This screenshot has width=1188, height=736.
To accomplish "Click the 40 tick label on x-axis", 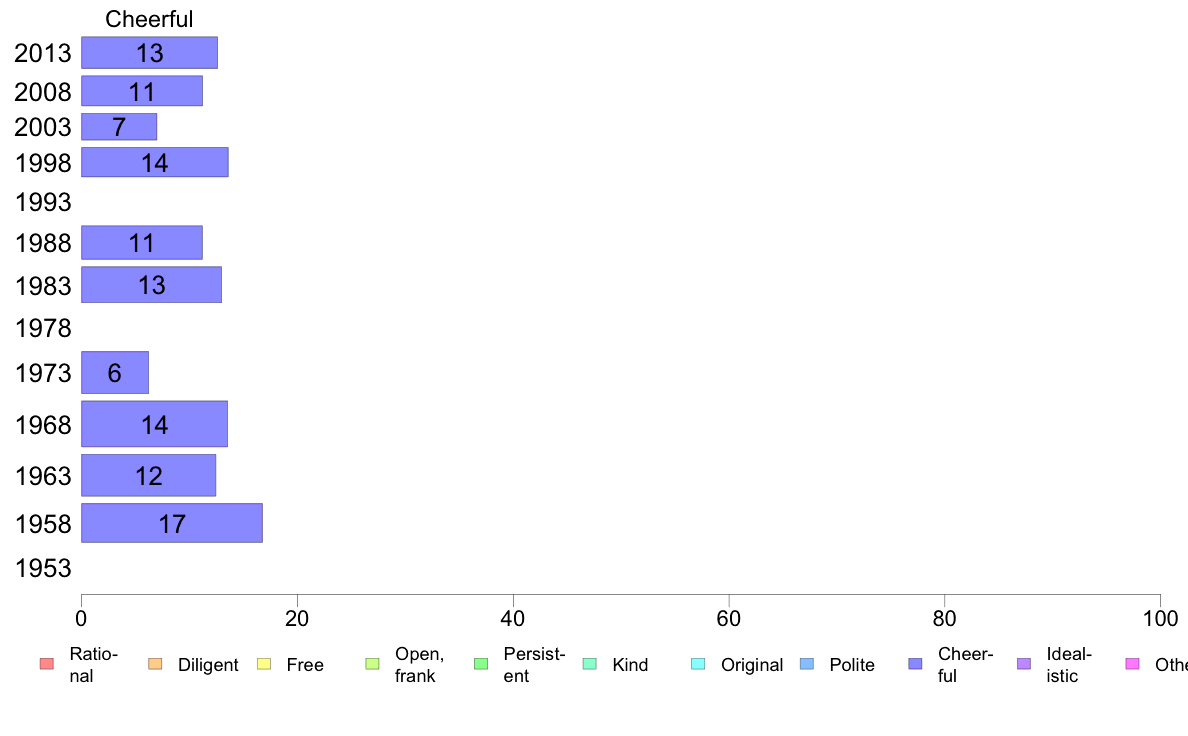I will (512, 619).
